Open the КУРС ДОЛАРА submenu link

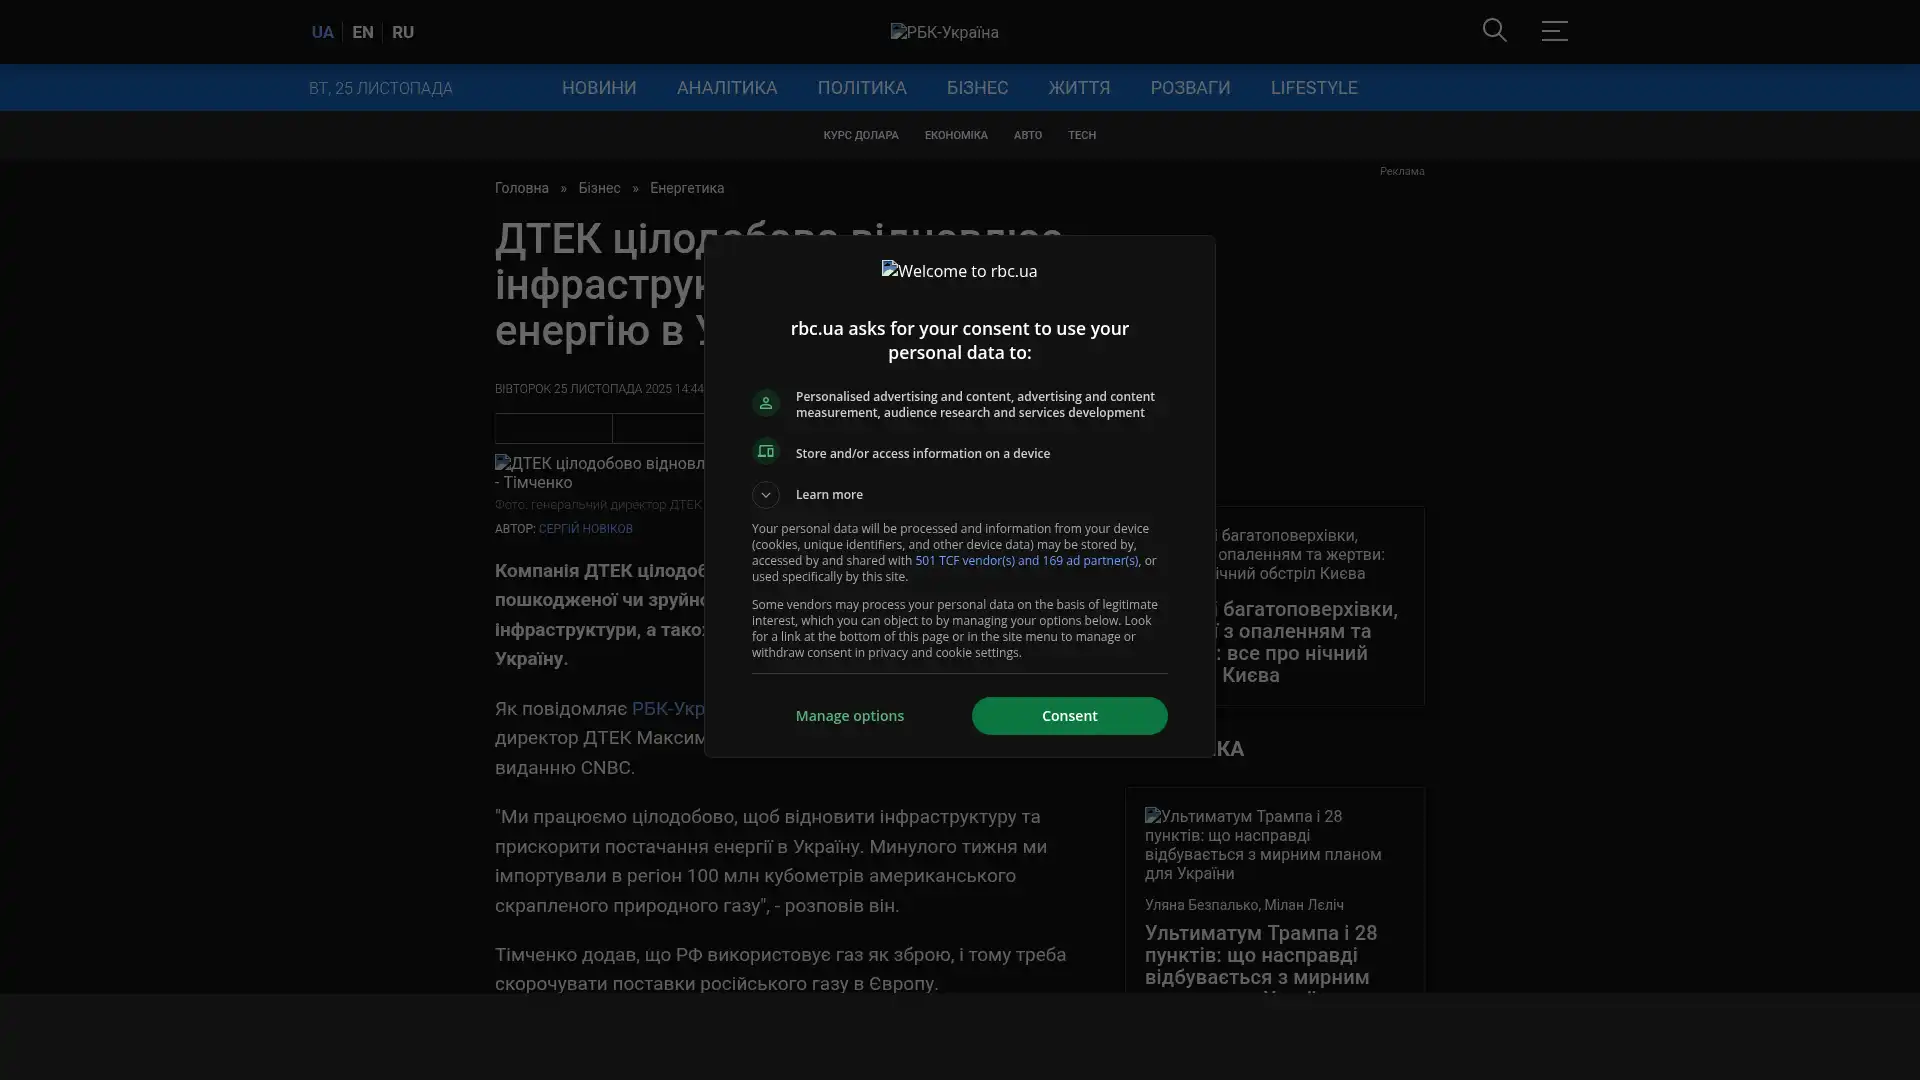860,135
